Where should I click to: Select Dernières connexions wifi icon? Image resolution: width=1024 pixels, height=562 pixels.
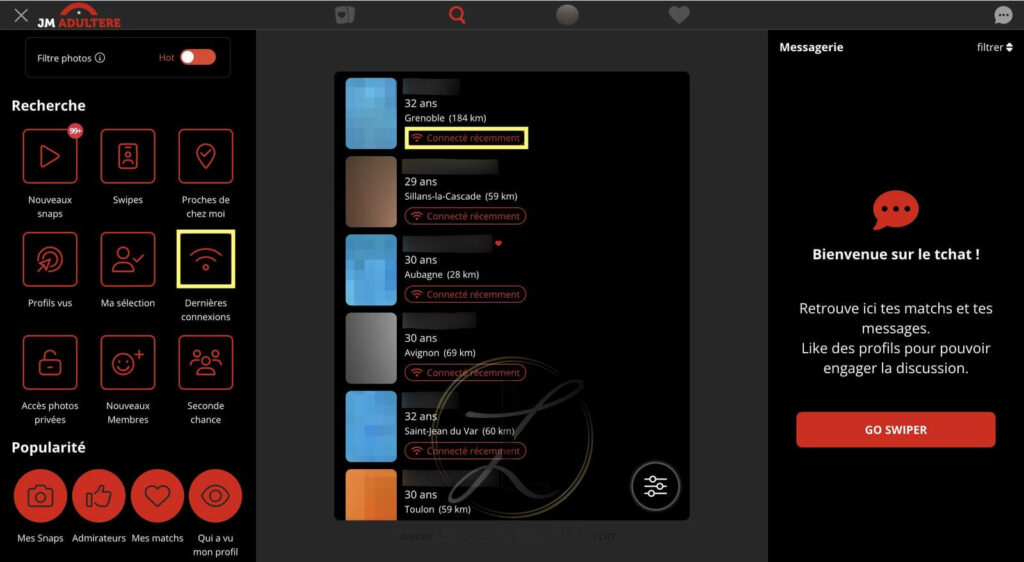[x=206, y=259]
